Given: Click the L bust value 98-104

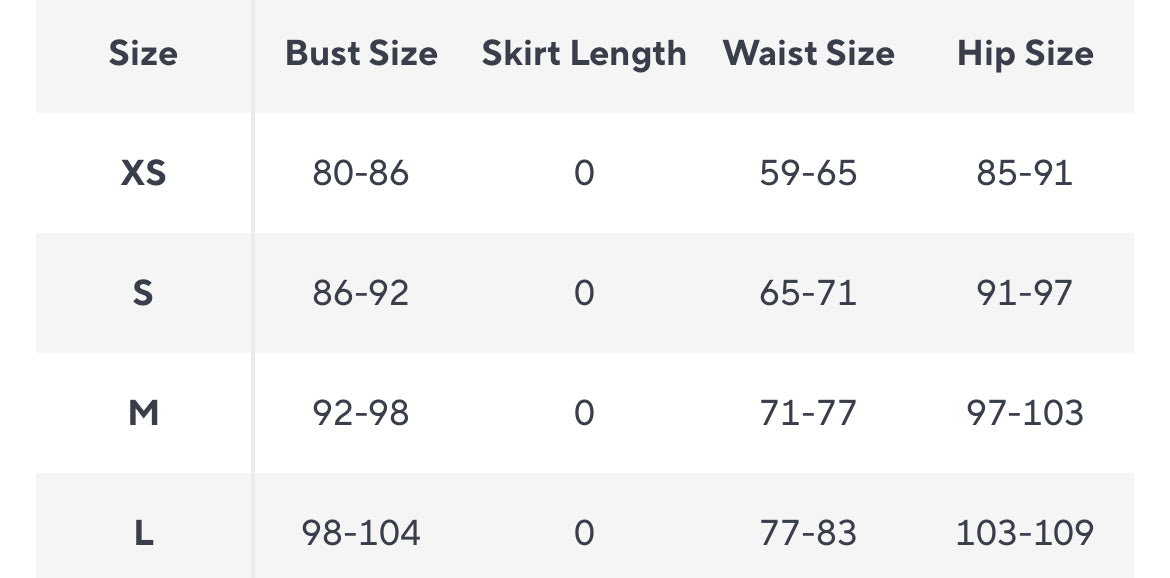Looking at the screenshot, I should [x=361, y=533].
